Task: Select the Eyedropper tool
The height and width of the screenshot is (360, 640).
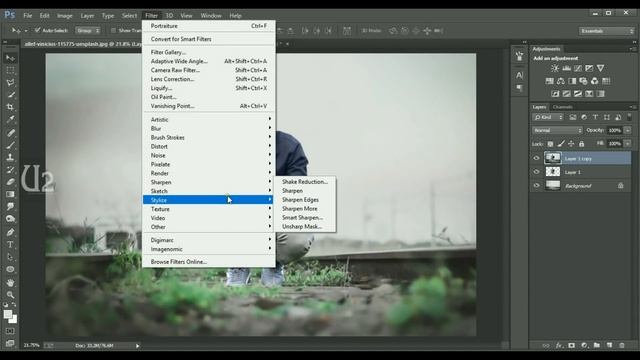Action: 10,120
